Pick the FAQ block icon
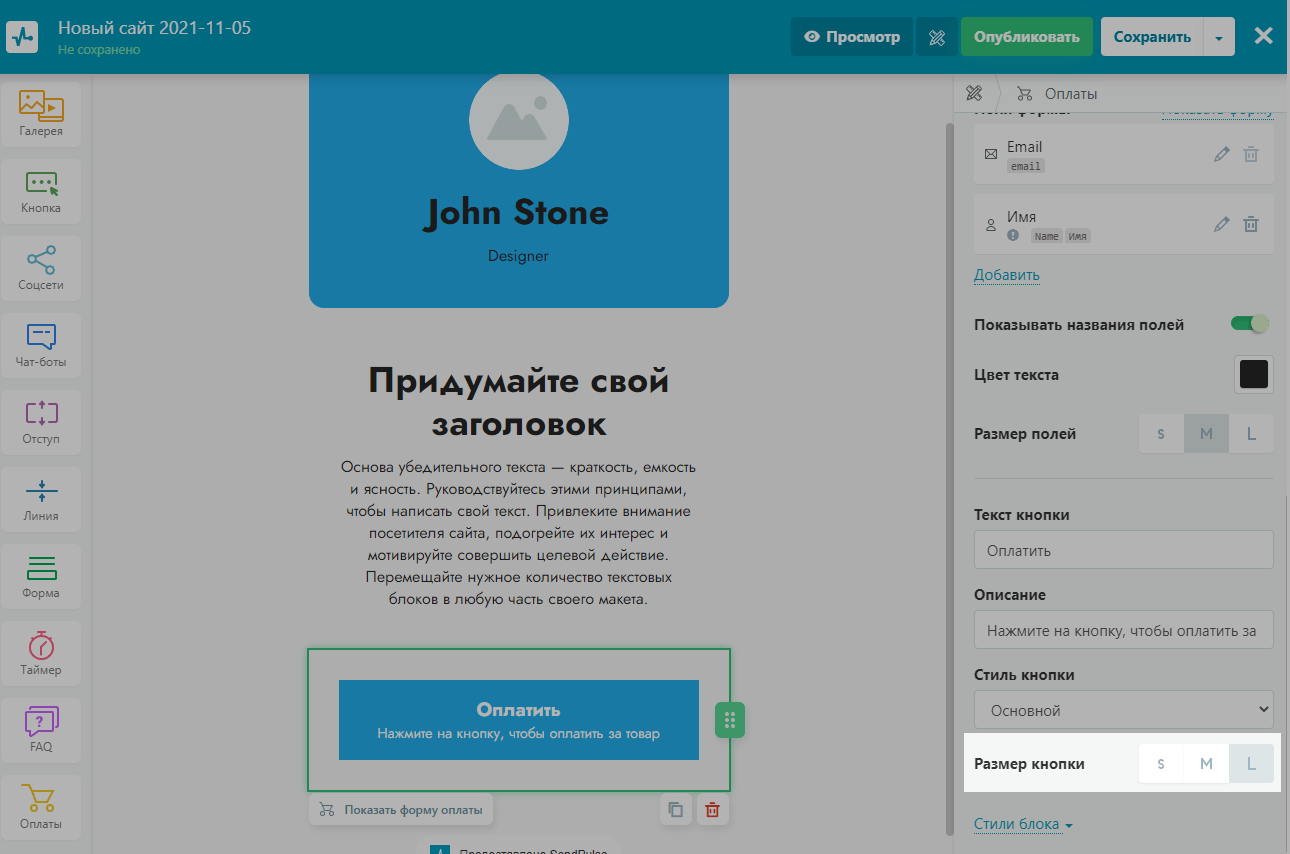 41,728
